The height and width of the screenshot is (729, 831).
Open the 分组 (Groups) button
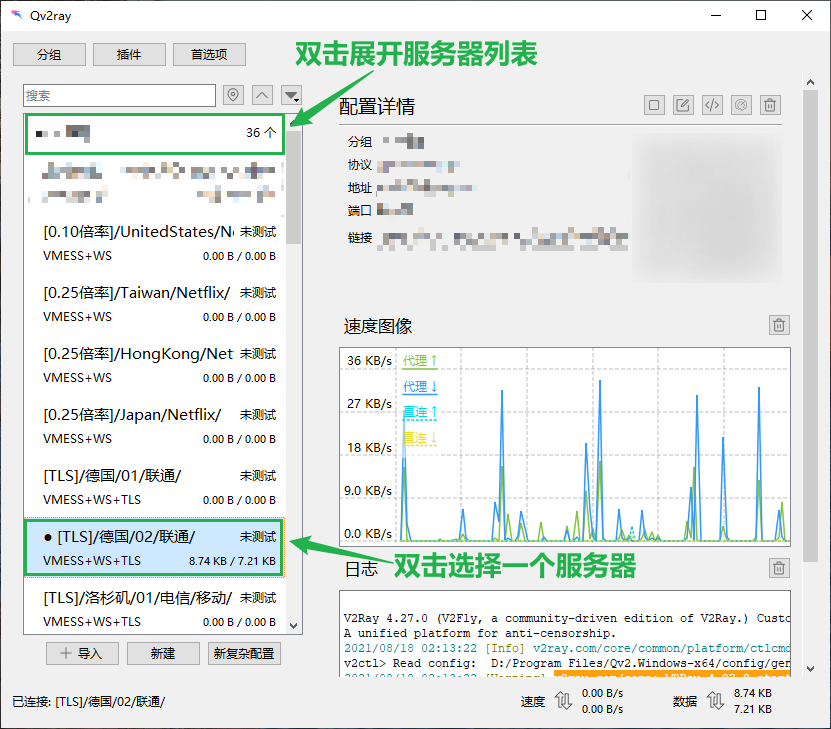coord(49,55)
